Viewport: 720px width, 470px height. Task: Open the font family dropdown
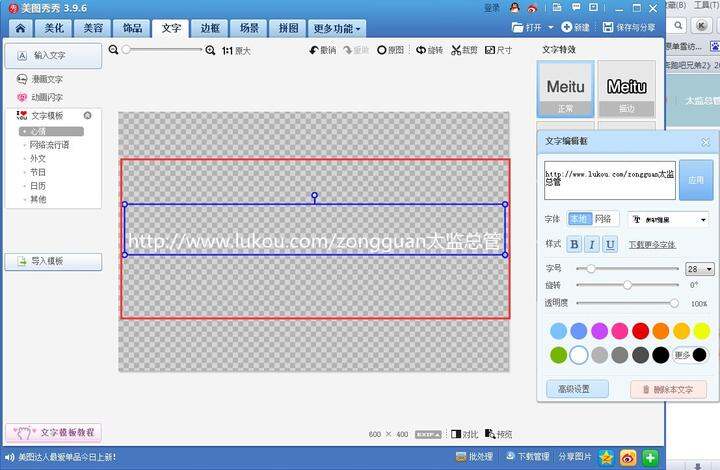click(x=669, y=220)
